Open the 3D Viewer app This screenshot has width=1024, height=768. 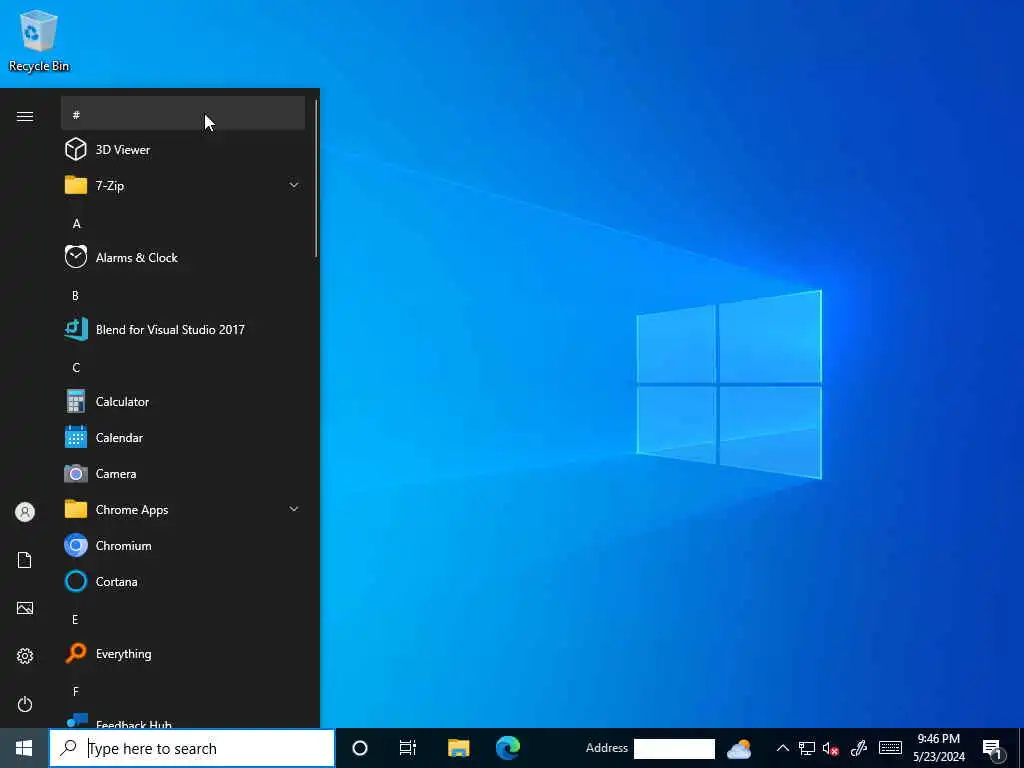point(183,150)
